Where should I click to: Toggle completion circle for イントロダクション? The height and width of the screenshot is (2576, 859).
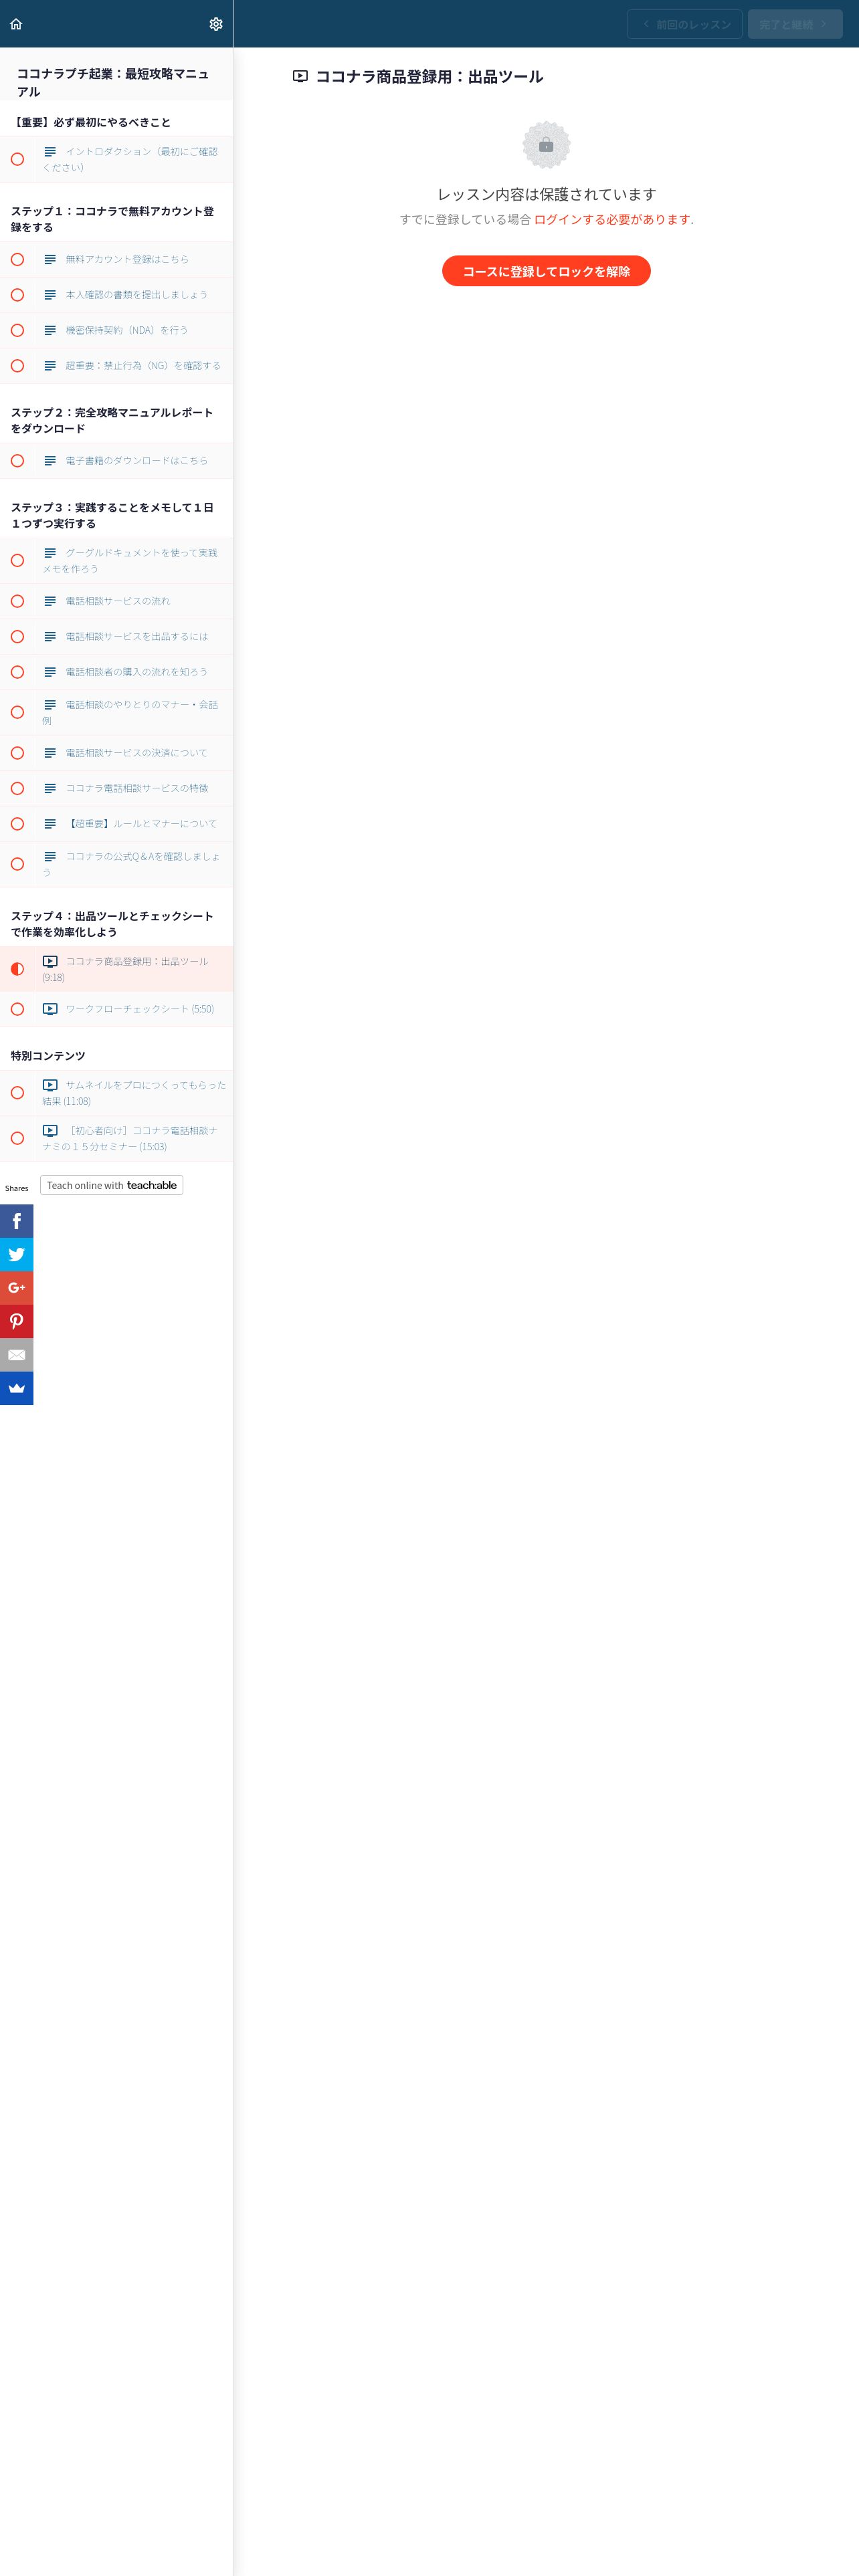pyautogui.click(x=17, y=159)
